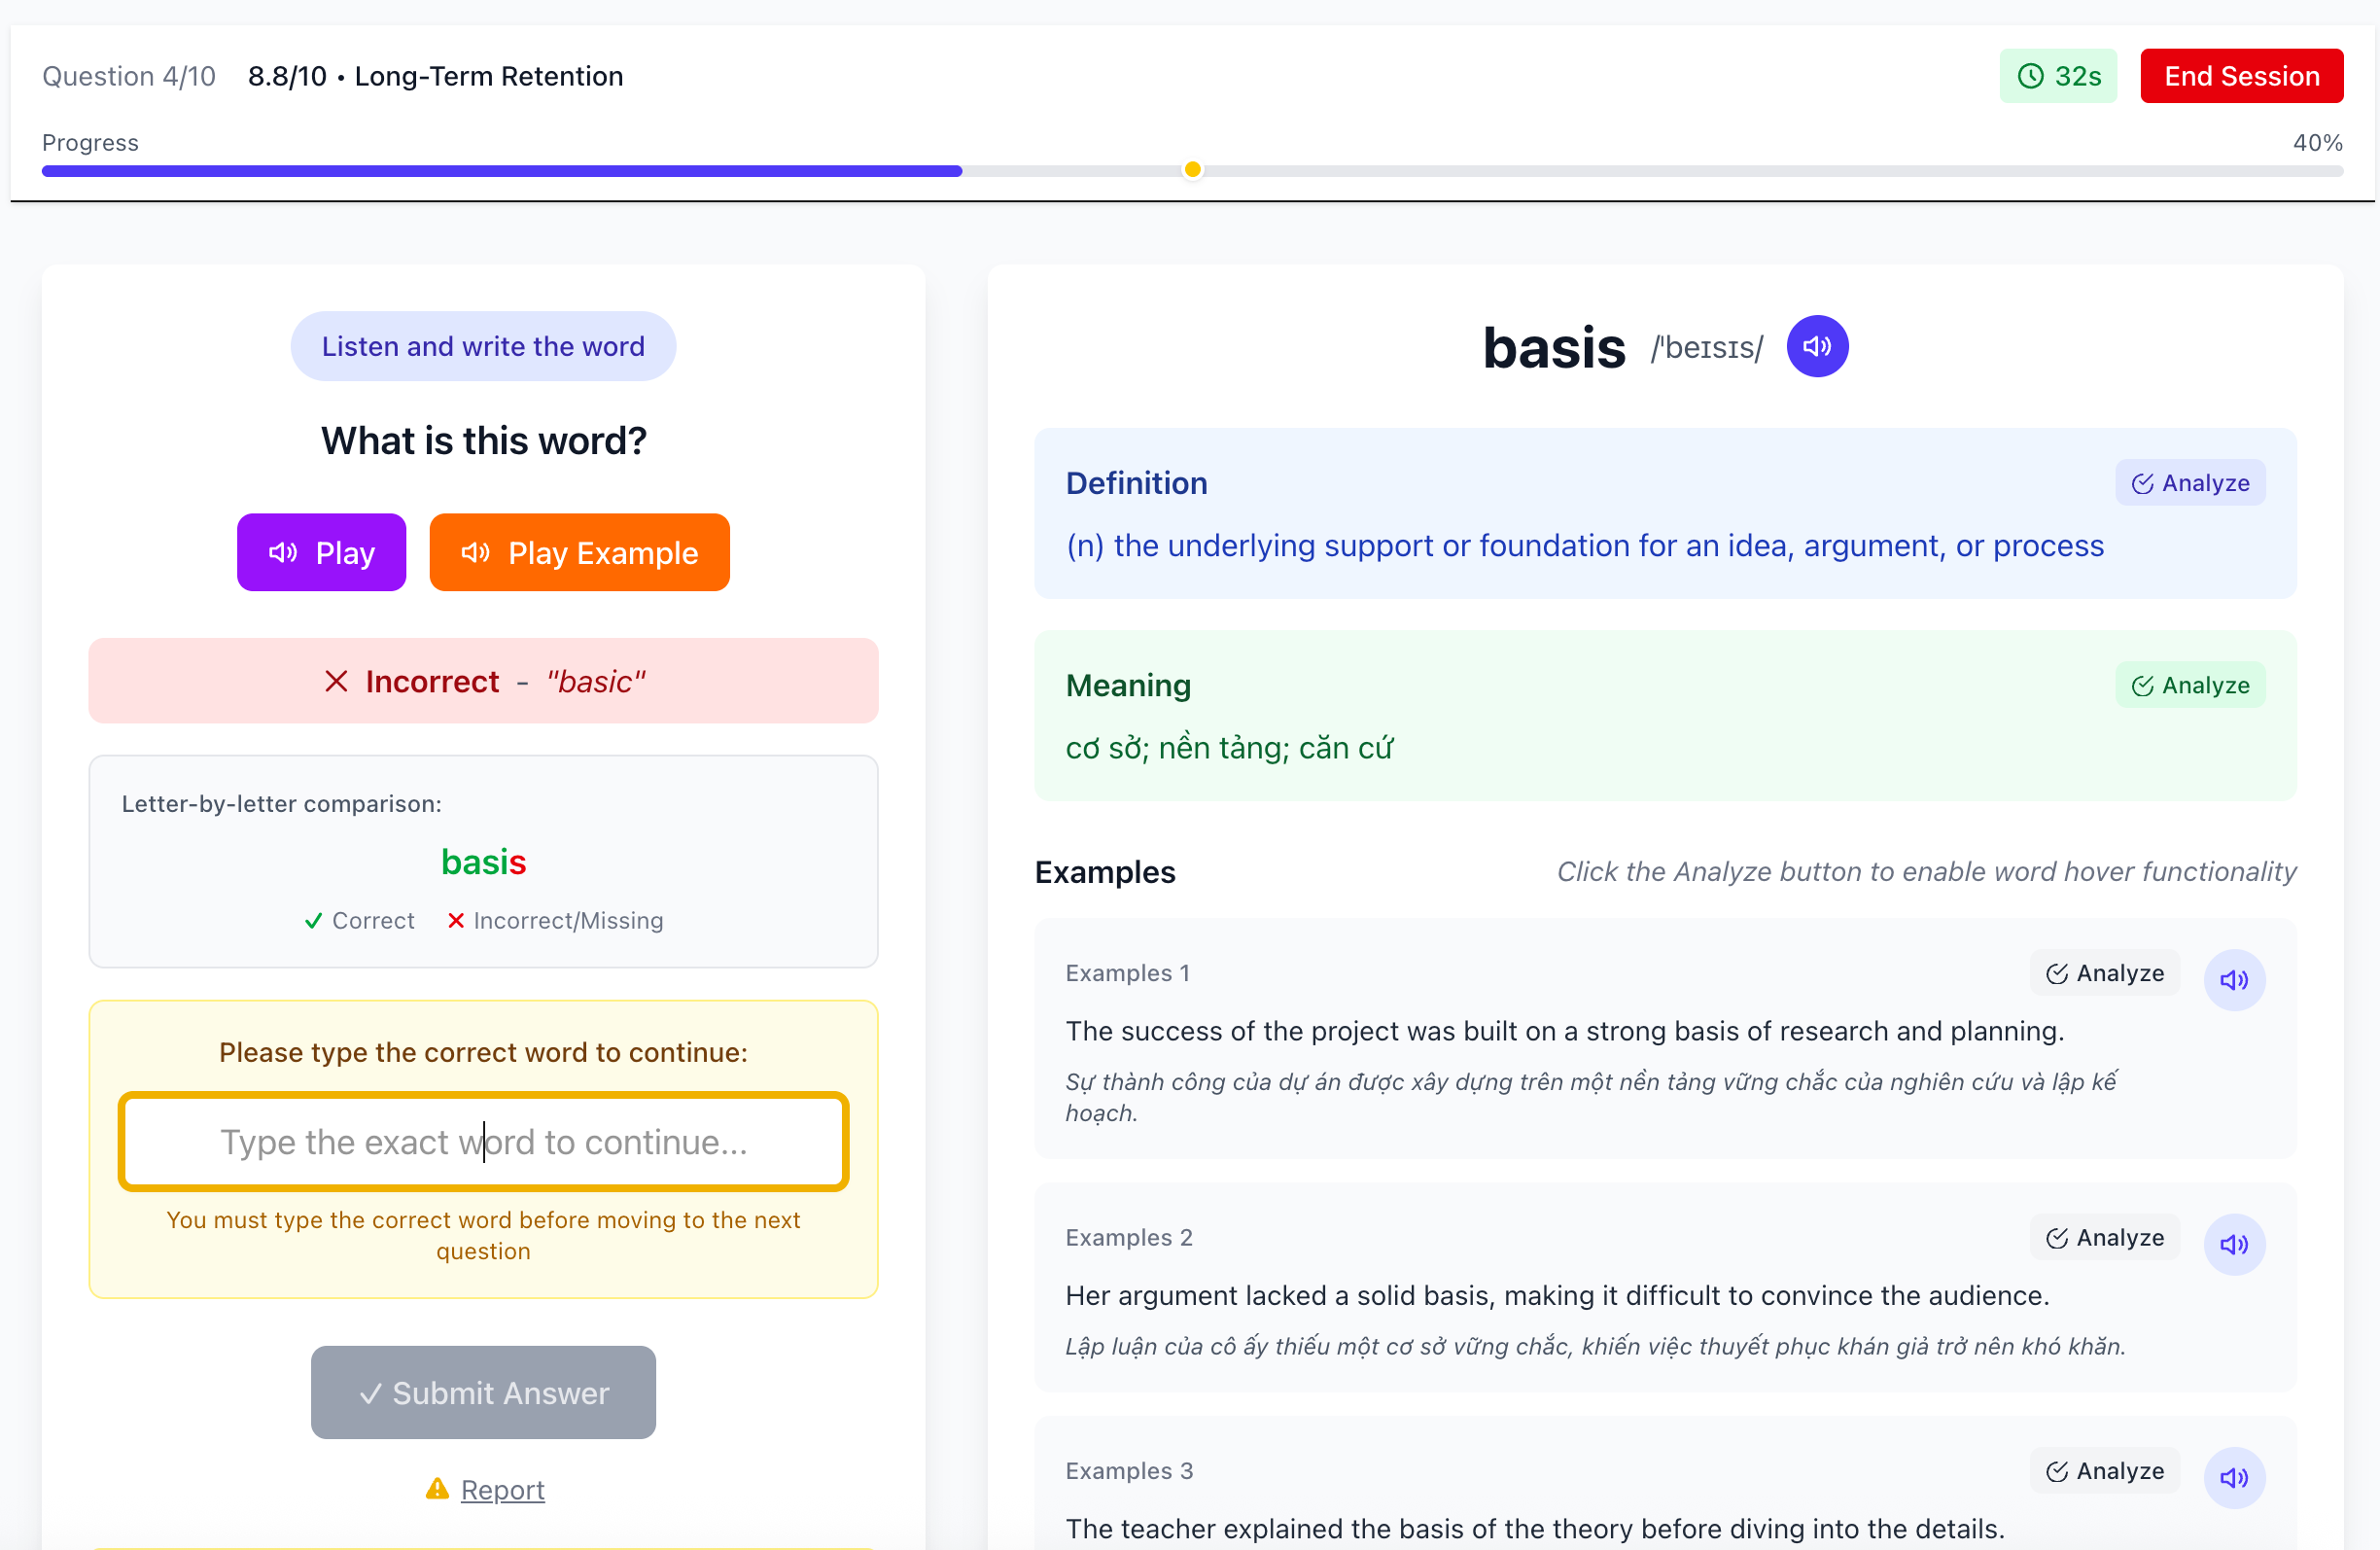Click the red Incorrect feedback banner
Image resolution: width=2380 pixels, height=1550 pixels.
[x=483, y=681]
